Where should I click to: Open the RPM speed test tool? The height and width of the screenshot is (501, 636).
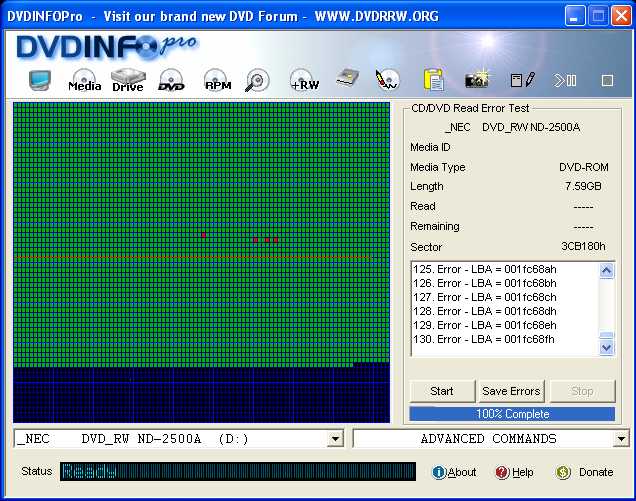point(218,80)
